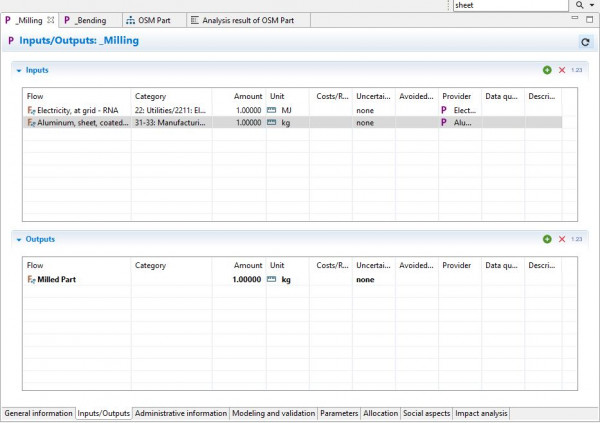Open the Parameters page tab
600x423 pixels.
(339, 413)
